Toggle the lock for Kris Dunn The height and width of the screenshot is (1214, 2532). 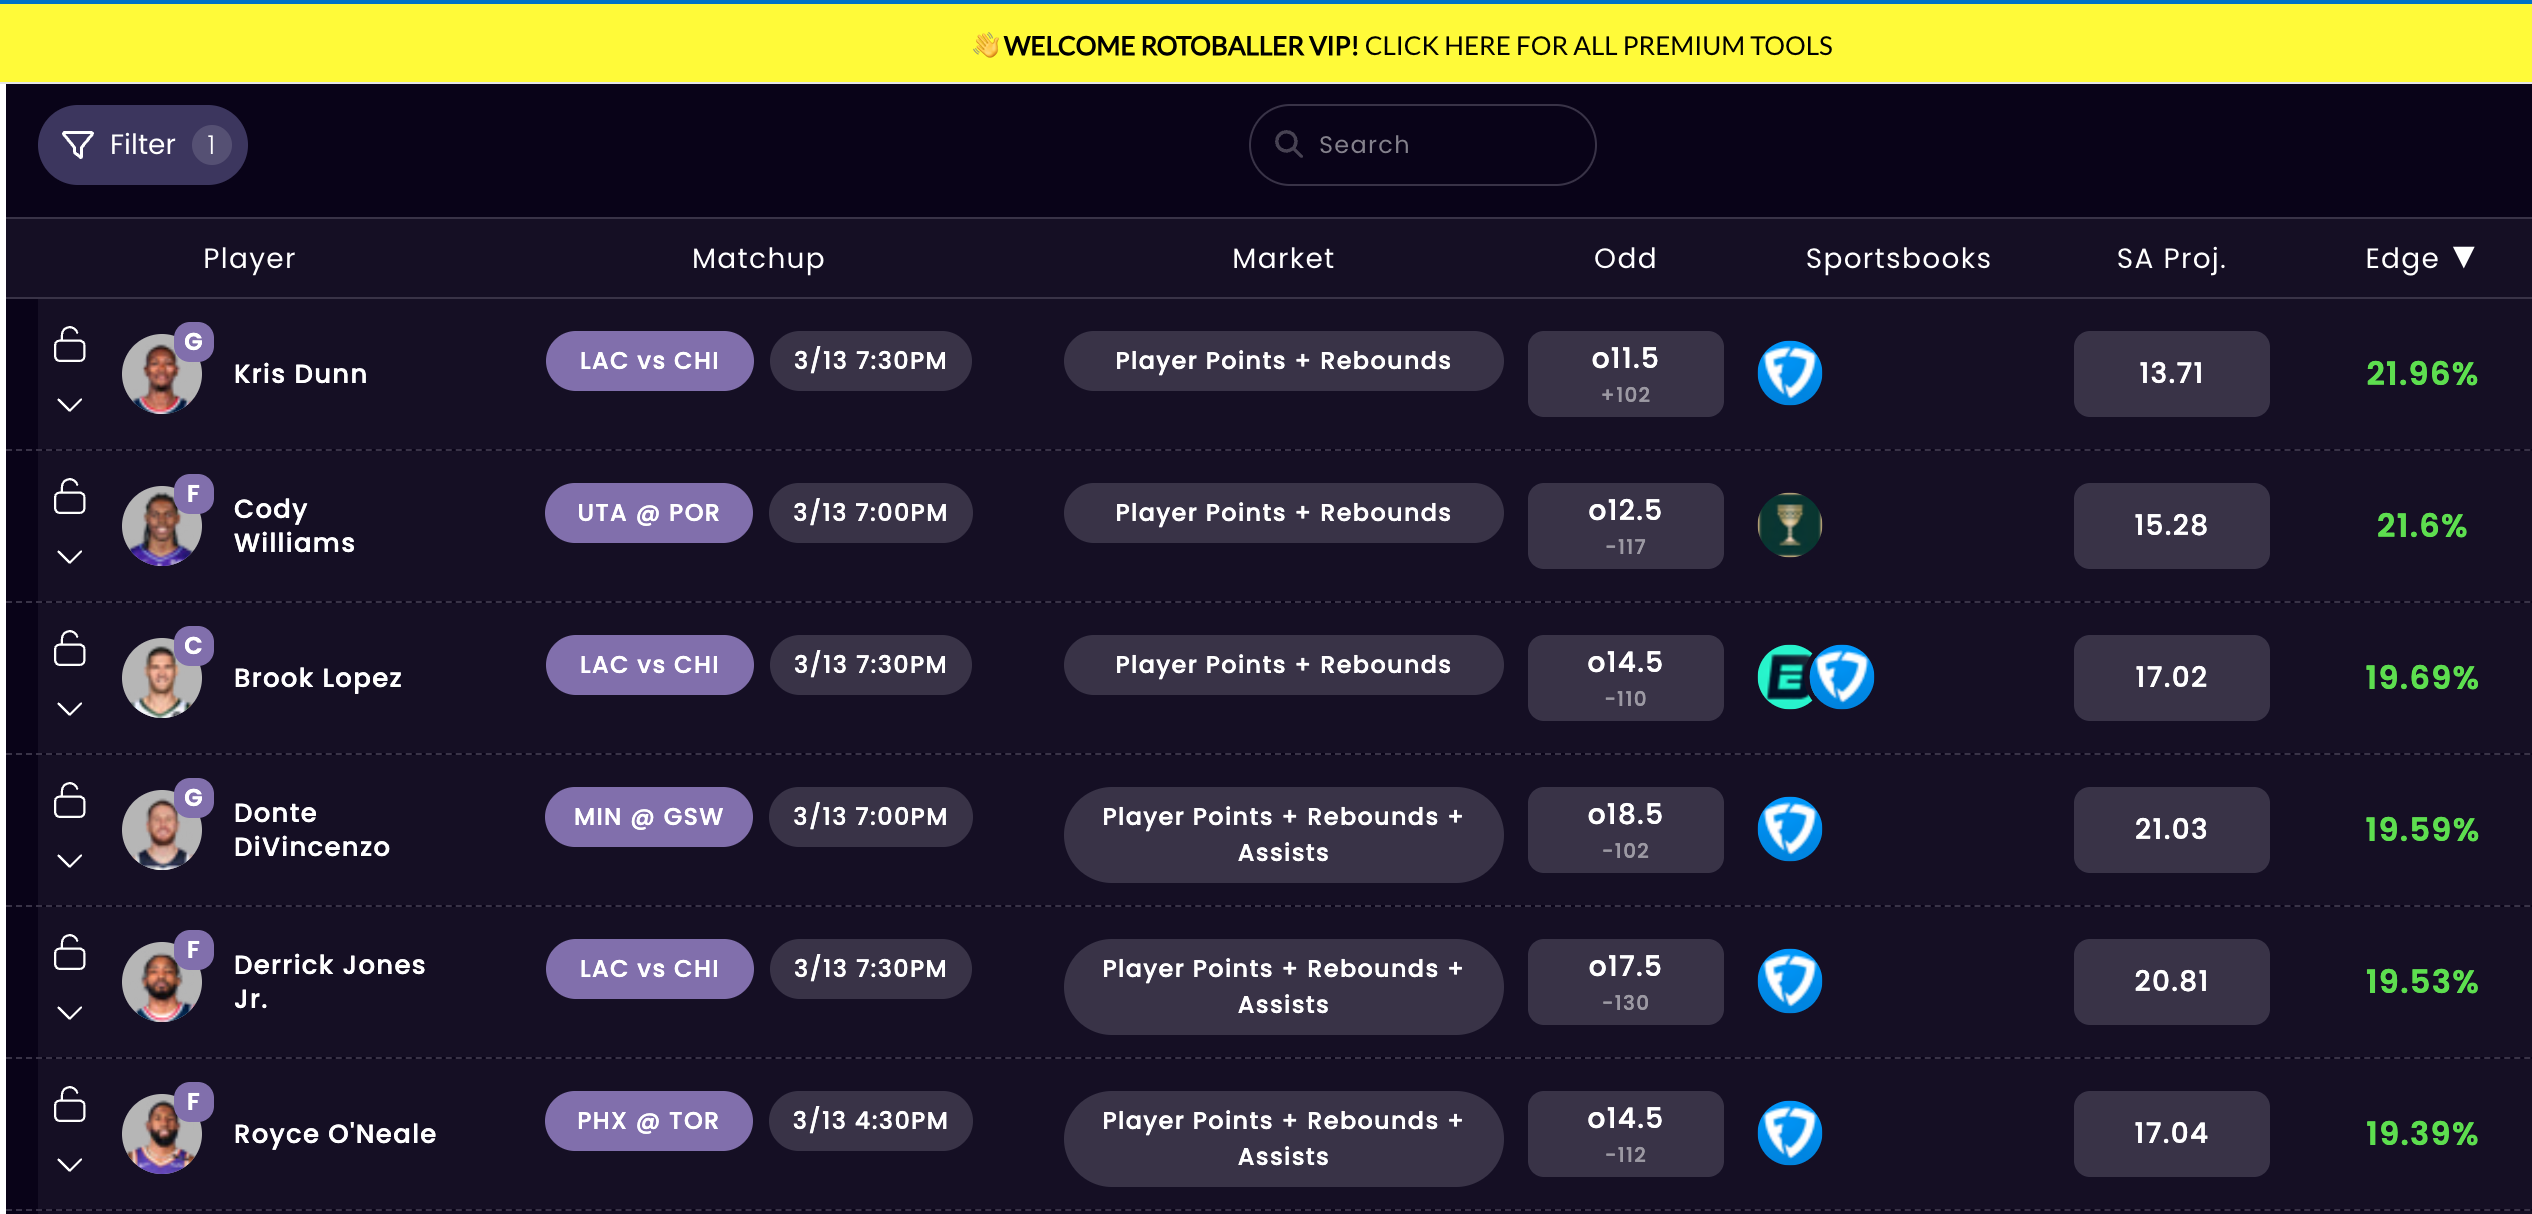click(x=69, y=344)
